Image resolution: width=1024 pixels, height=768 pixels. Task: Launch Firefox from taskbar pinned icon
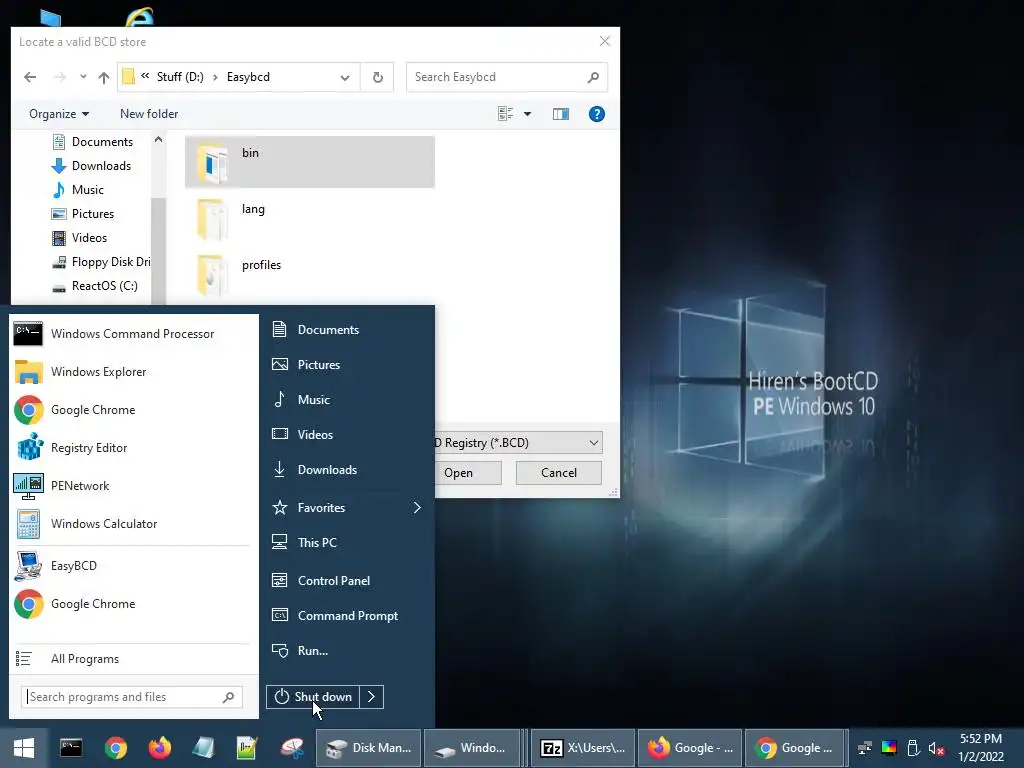(159, 748)
